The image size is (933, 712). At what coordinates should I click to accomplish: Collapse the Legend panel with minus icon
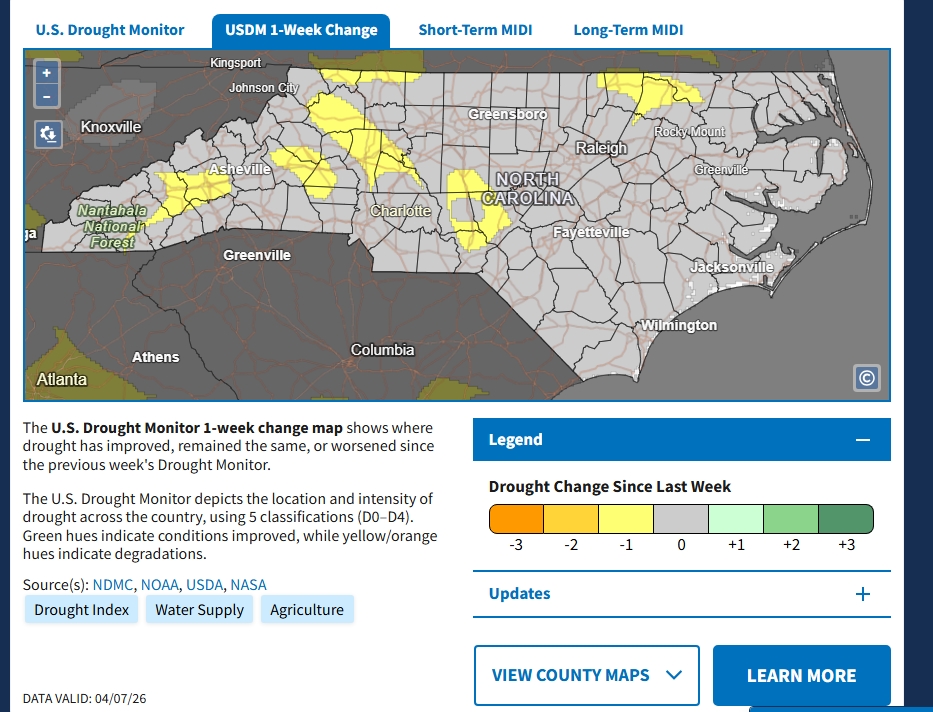[863, 440]
